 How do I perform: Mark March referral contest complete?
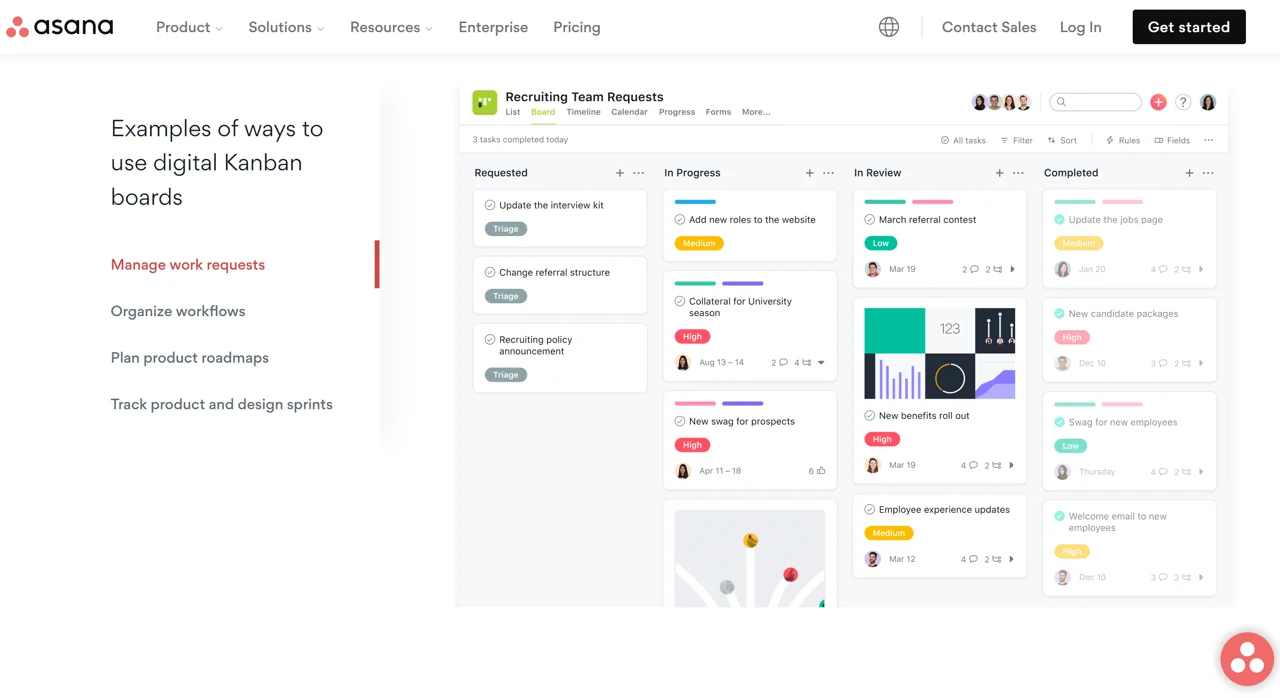coord(870,220)
